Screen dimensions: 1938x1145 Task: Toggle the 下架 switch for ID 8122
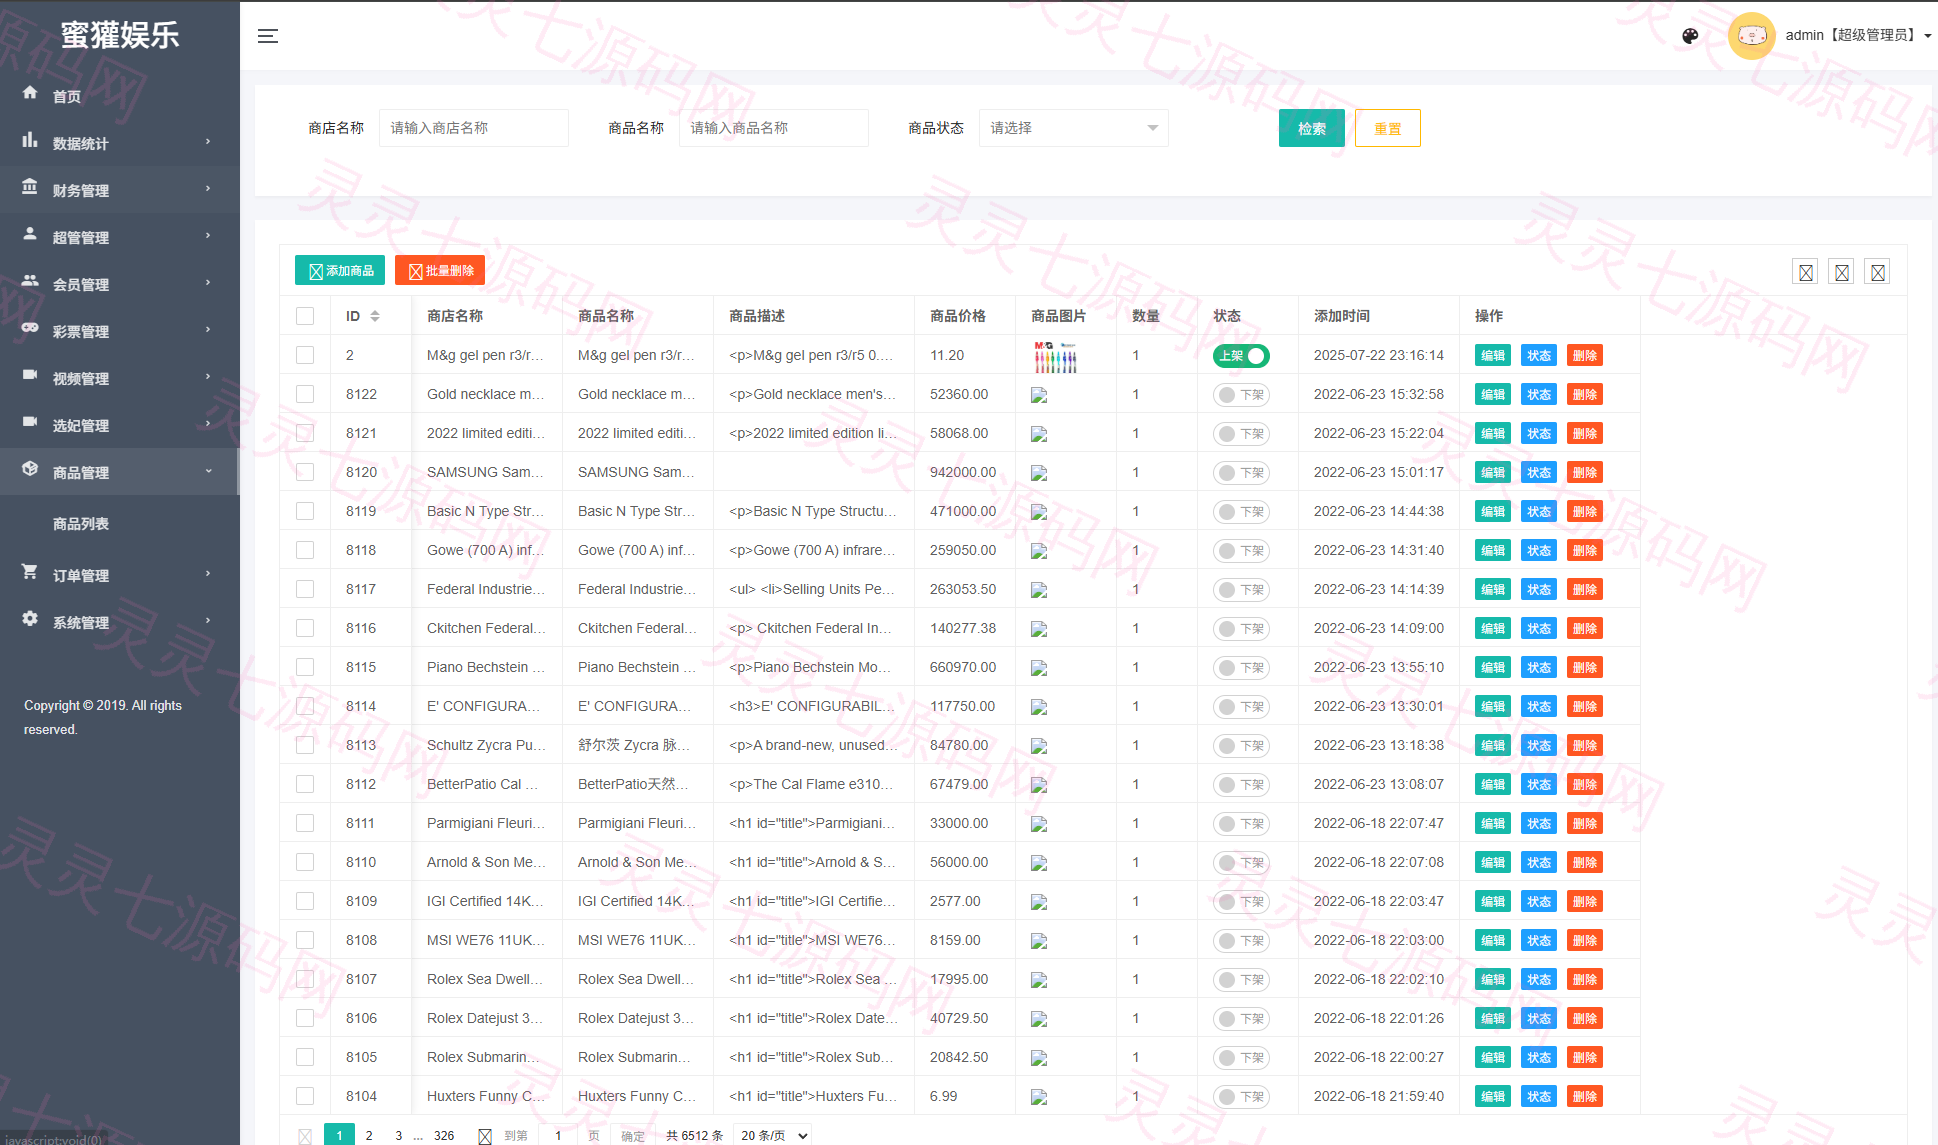(1241, 394)
